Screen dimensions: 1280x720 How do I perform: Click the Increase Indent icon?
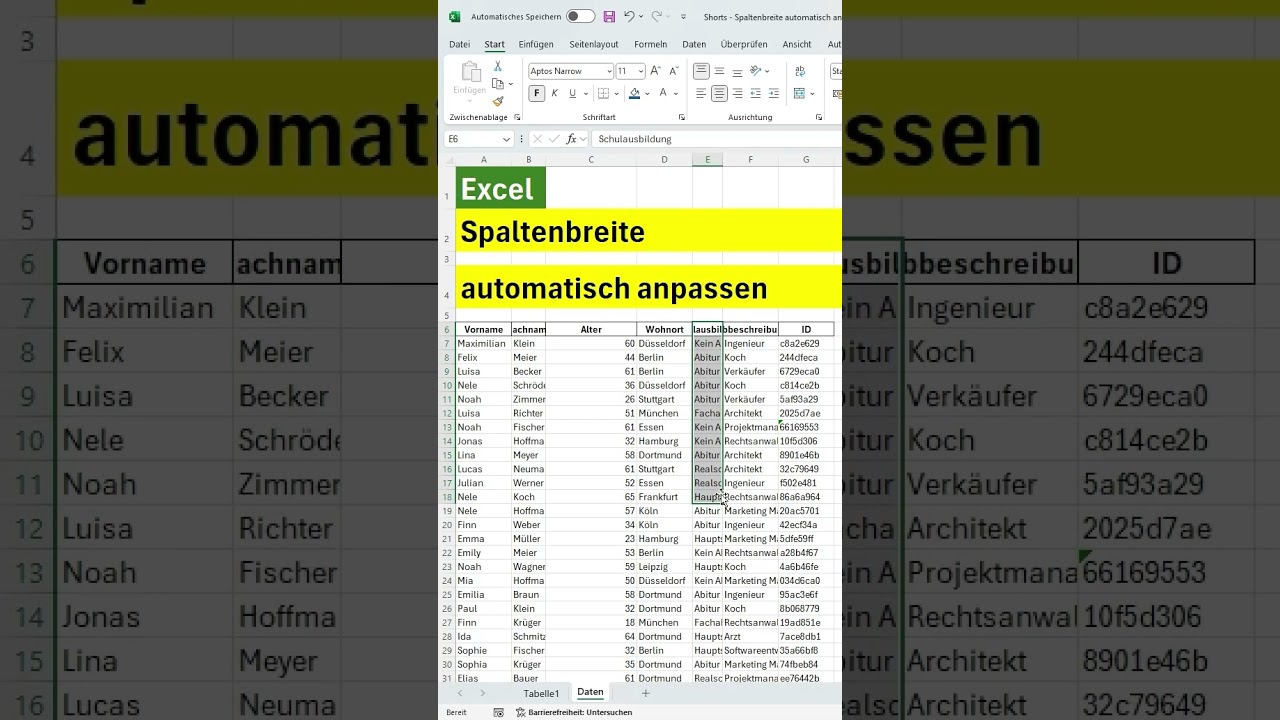(x=773, y=93)
